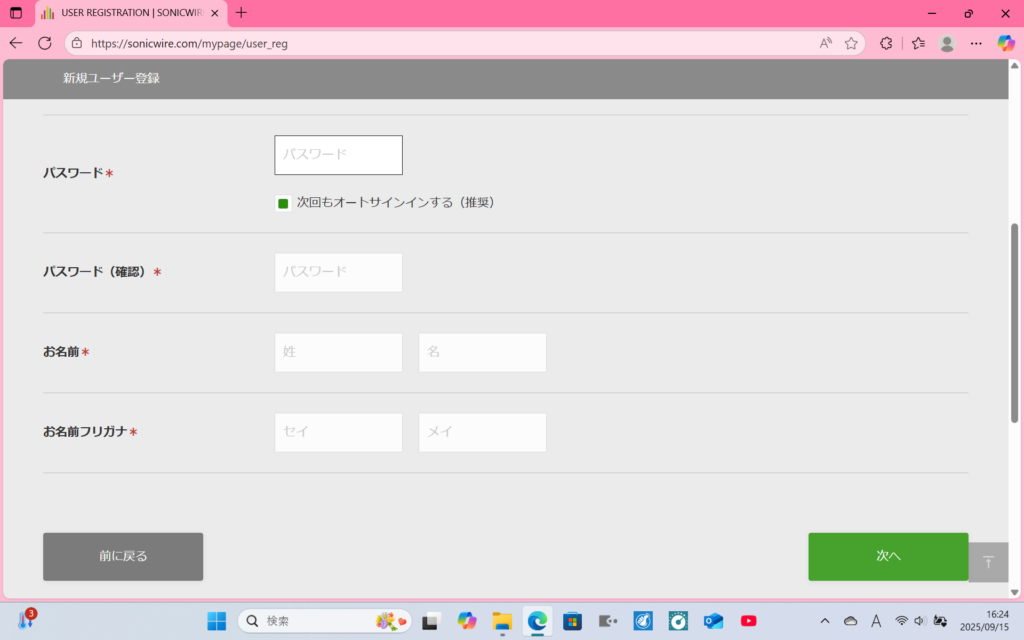Screen dimensions: 1024x640
Task: Click the セイ furigana field
Action: 338,432
